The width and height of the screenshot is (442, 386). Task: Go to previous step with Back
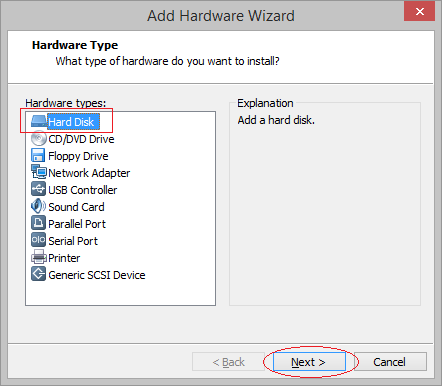tap(228, 362)
